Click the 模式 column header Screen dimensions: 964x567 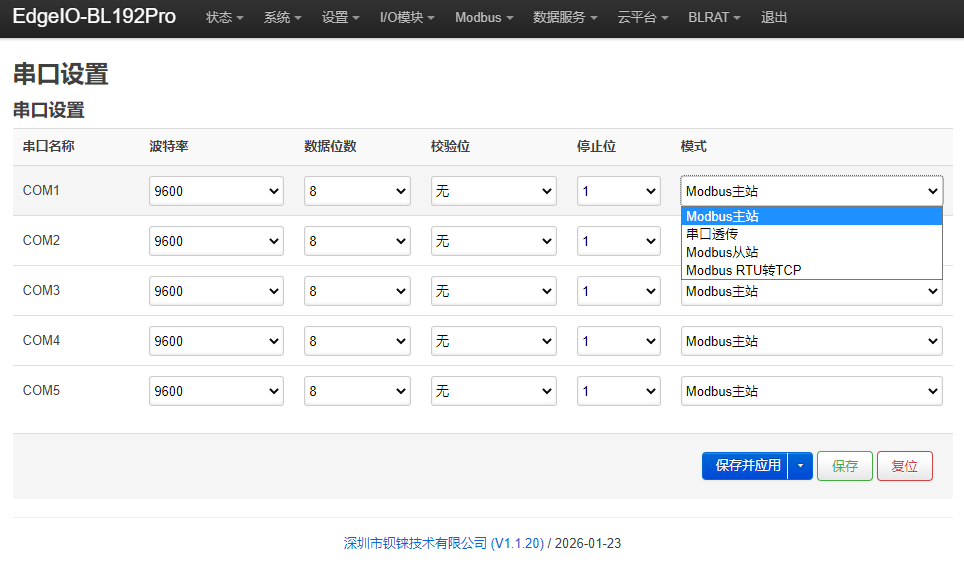[x=693, y=146]
